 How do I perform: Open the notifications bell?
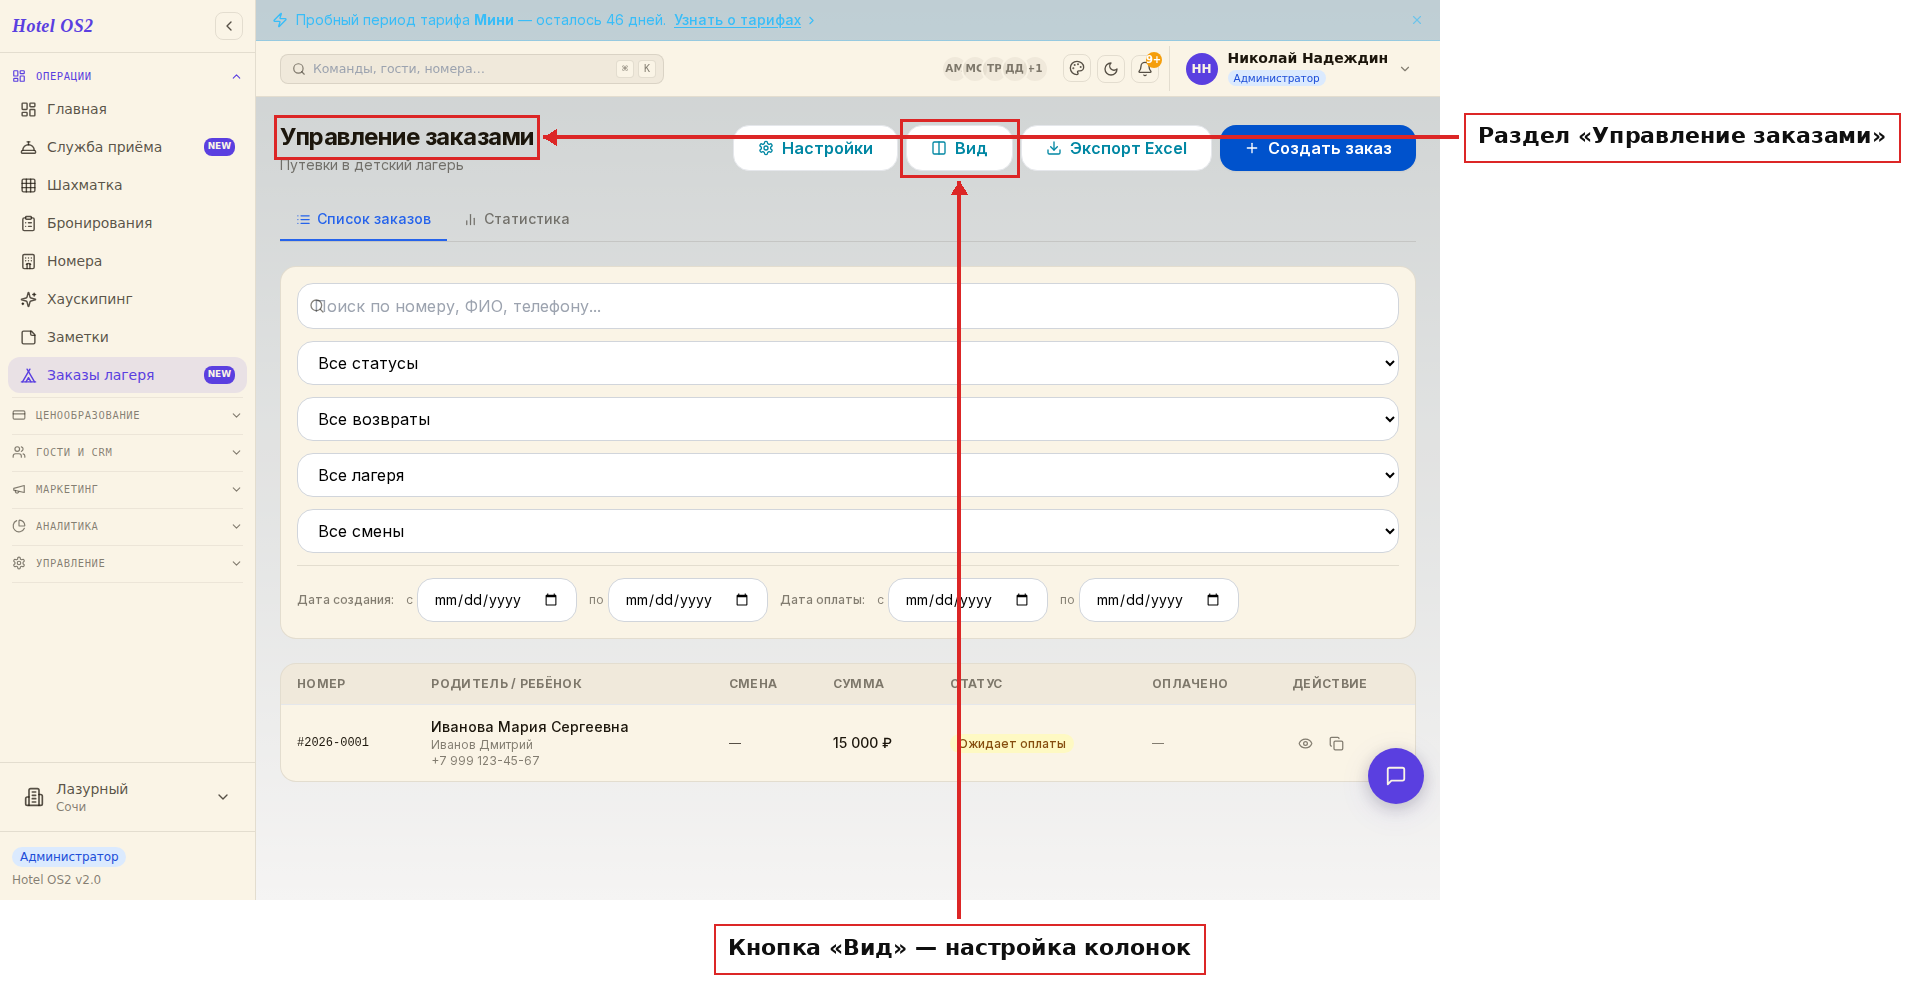pyautogui.click(x=1145, y=69)
